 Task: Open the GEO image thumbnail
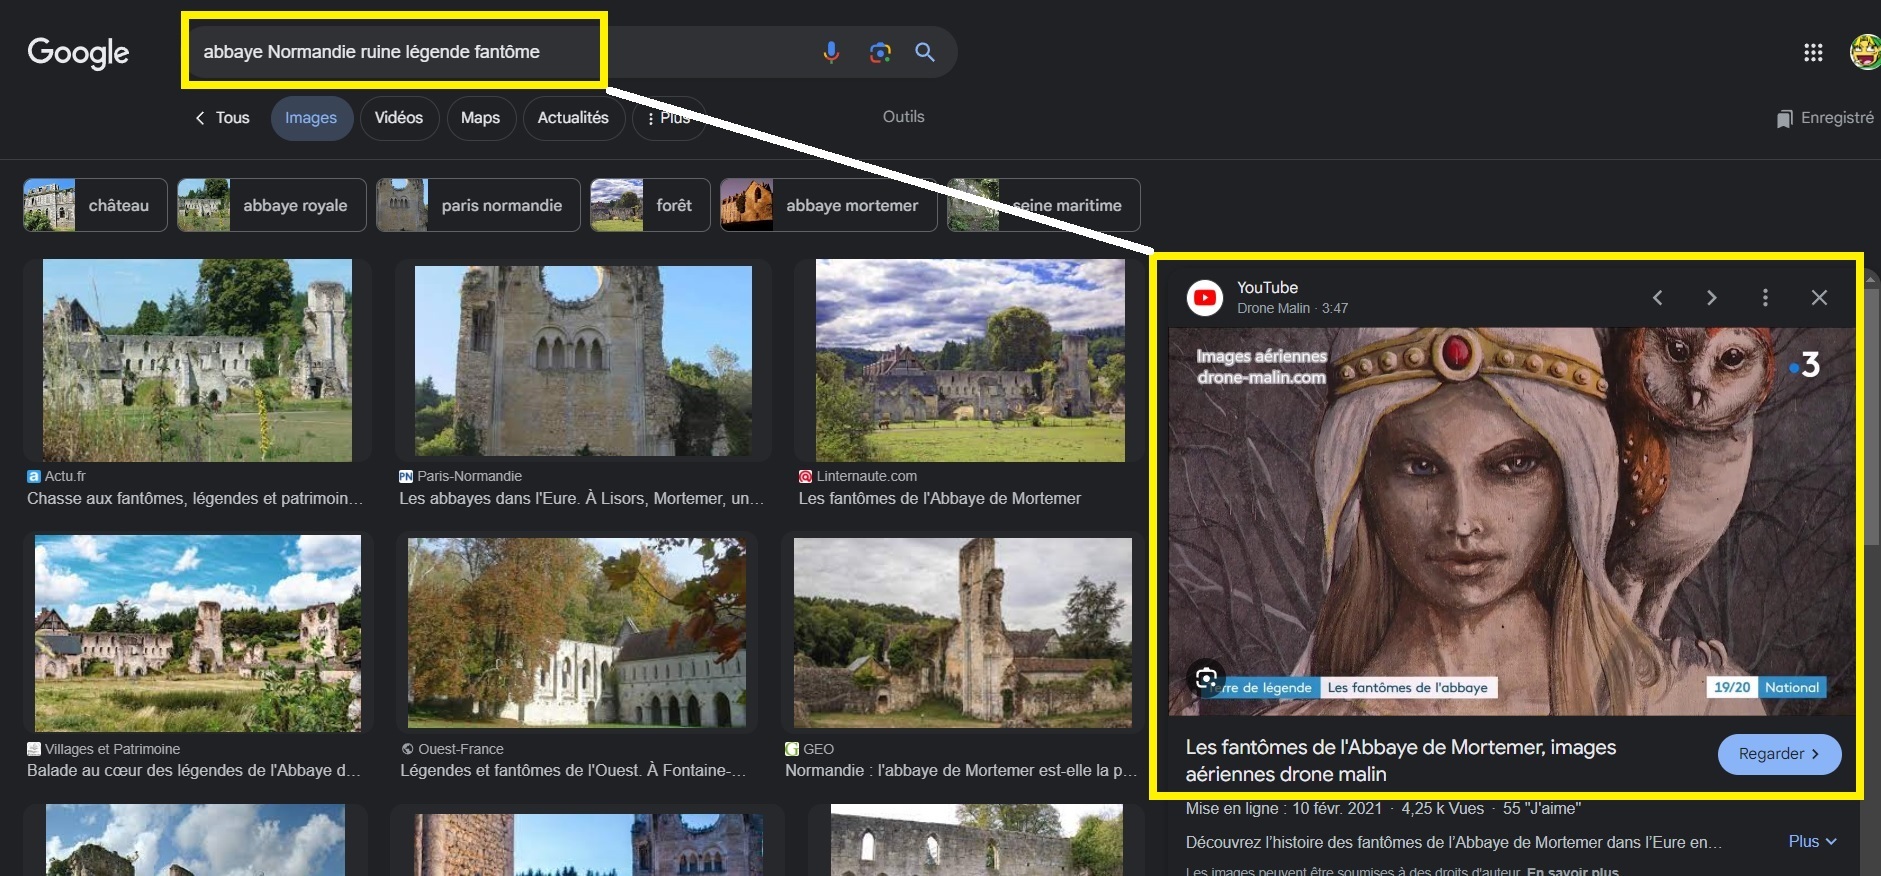click(x=963, y=633)
